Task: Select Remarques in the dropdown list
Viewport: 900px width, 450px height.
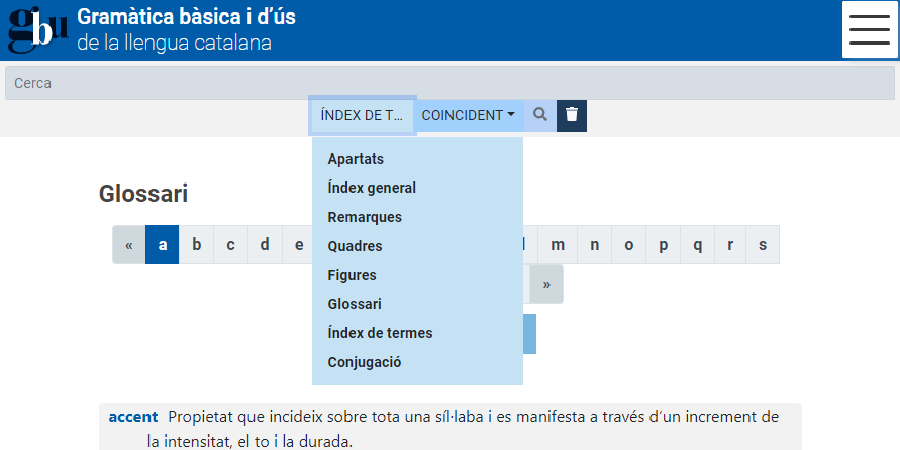Action: coord(365,217)
